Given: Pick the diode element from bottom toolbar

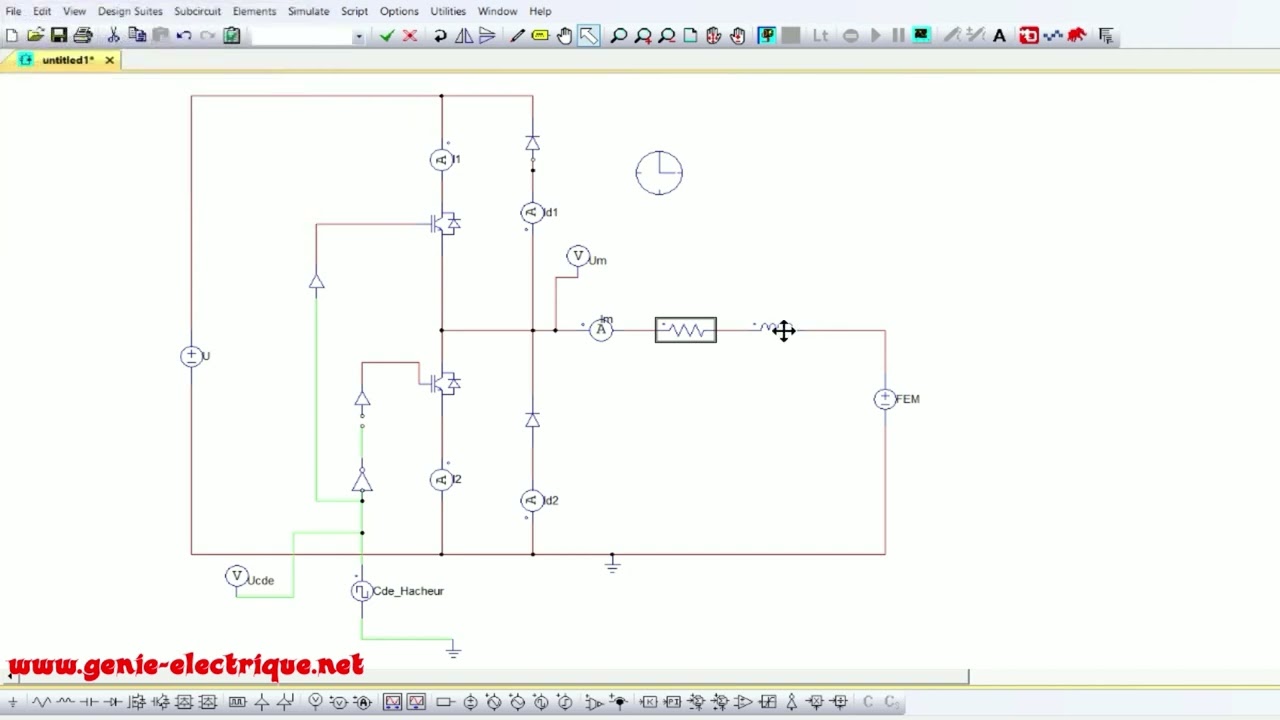Looking at the screenshot, I should point(113,702).
